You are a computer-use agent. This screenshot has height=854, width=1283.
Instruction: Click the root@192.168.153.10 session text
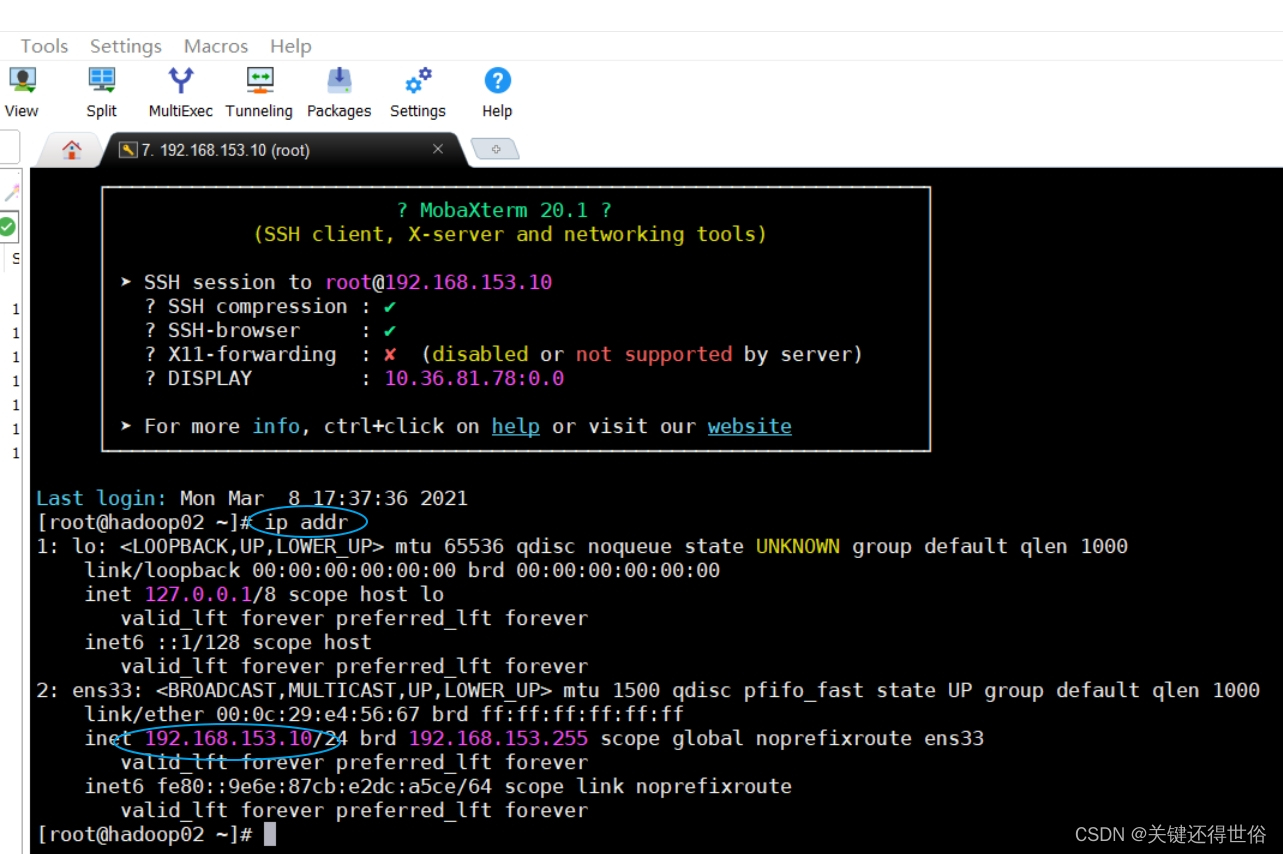coord(438,282)
